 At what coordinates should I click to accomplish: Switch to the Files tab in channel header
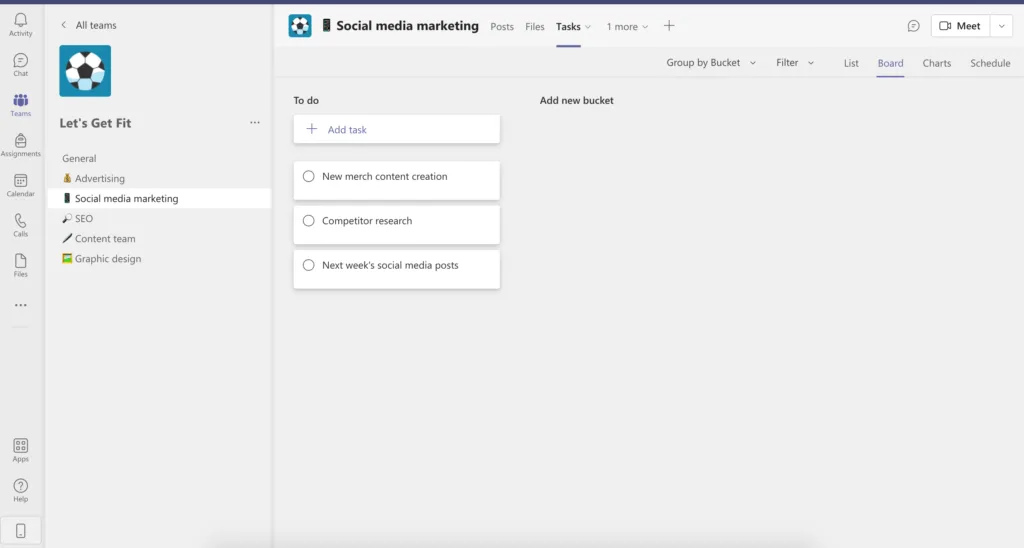[x=534, y=27]
